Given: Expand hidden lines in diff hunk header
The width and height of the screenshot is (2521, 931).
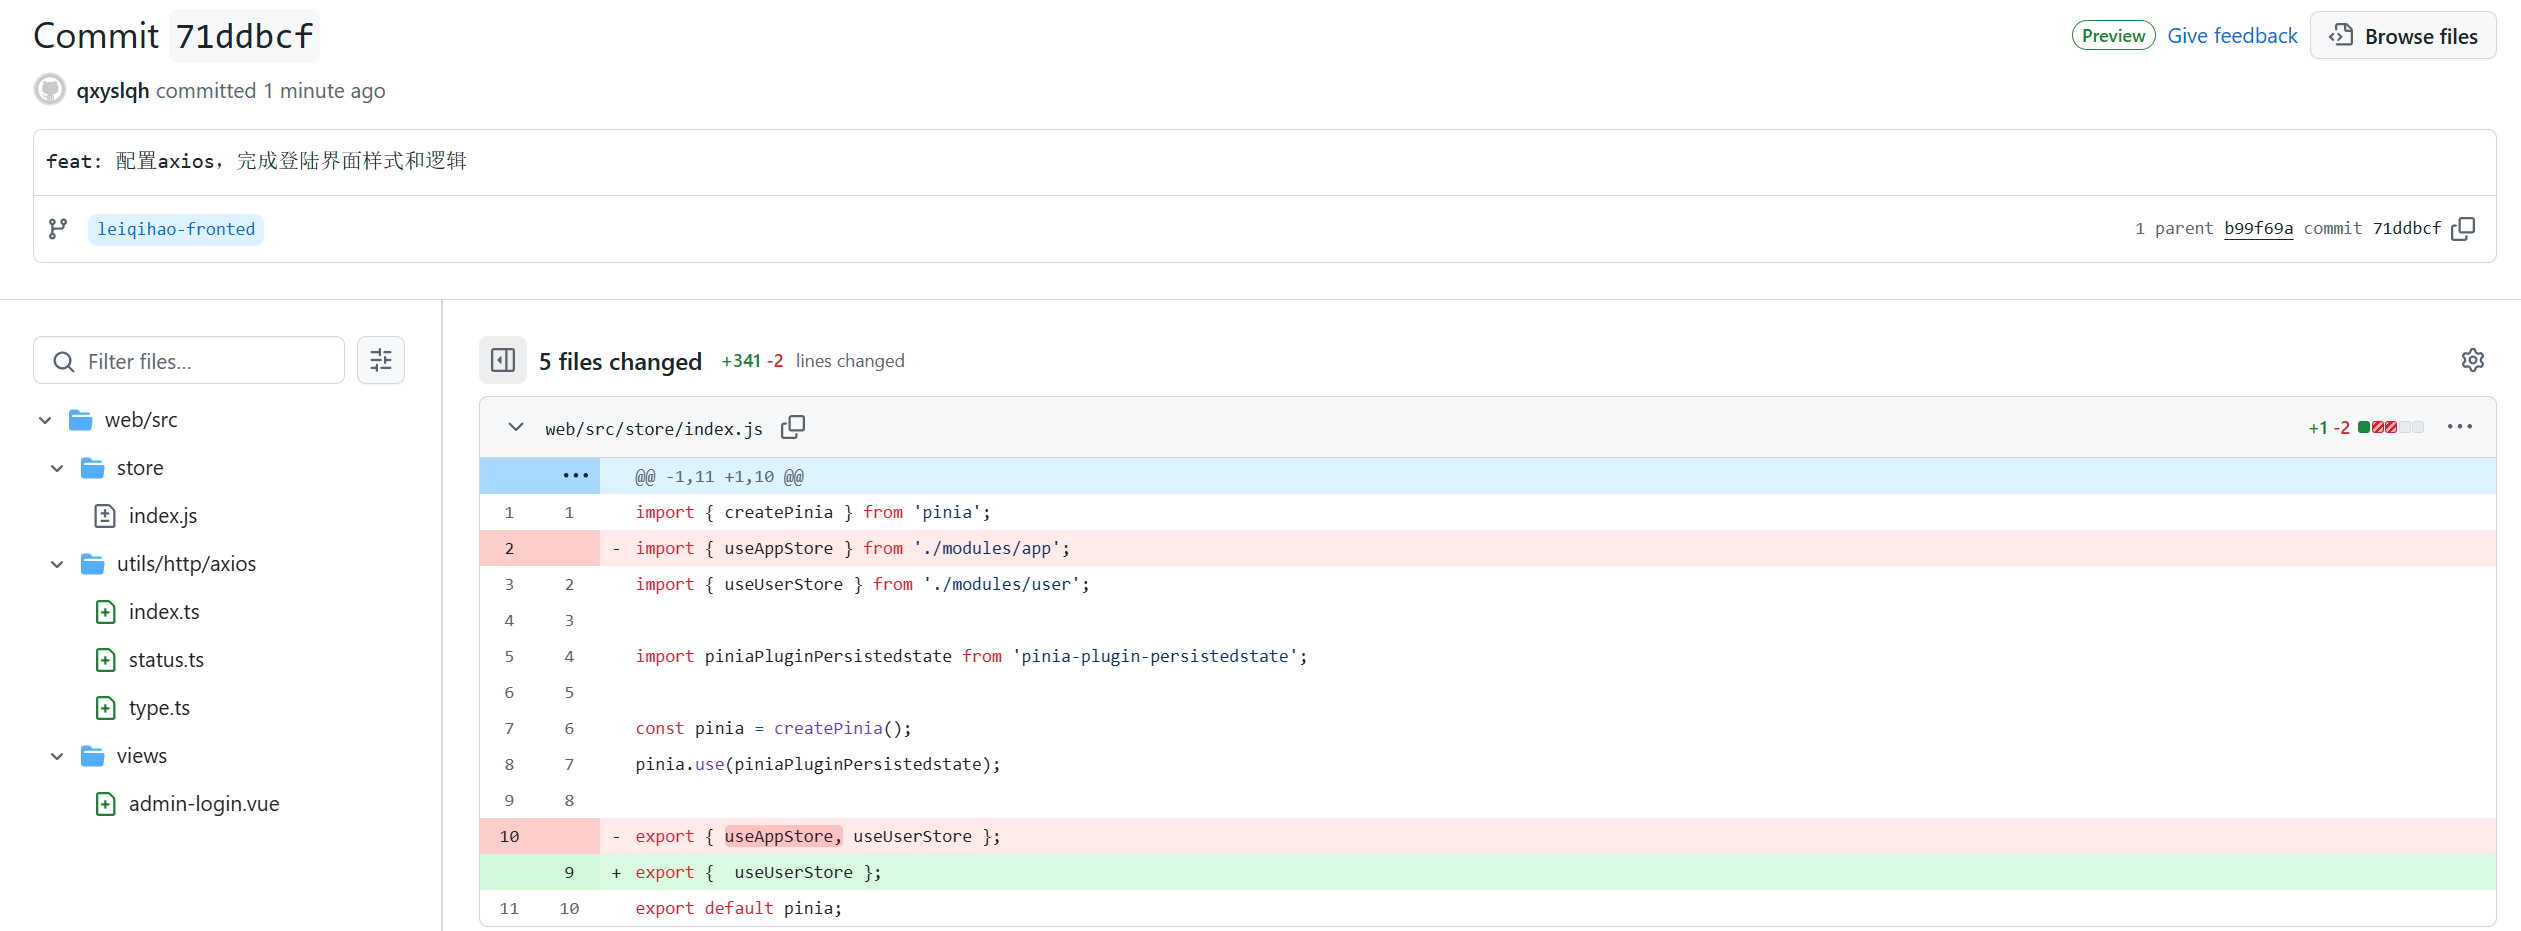Looking at the screenshot, I should pos(575,476).
